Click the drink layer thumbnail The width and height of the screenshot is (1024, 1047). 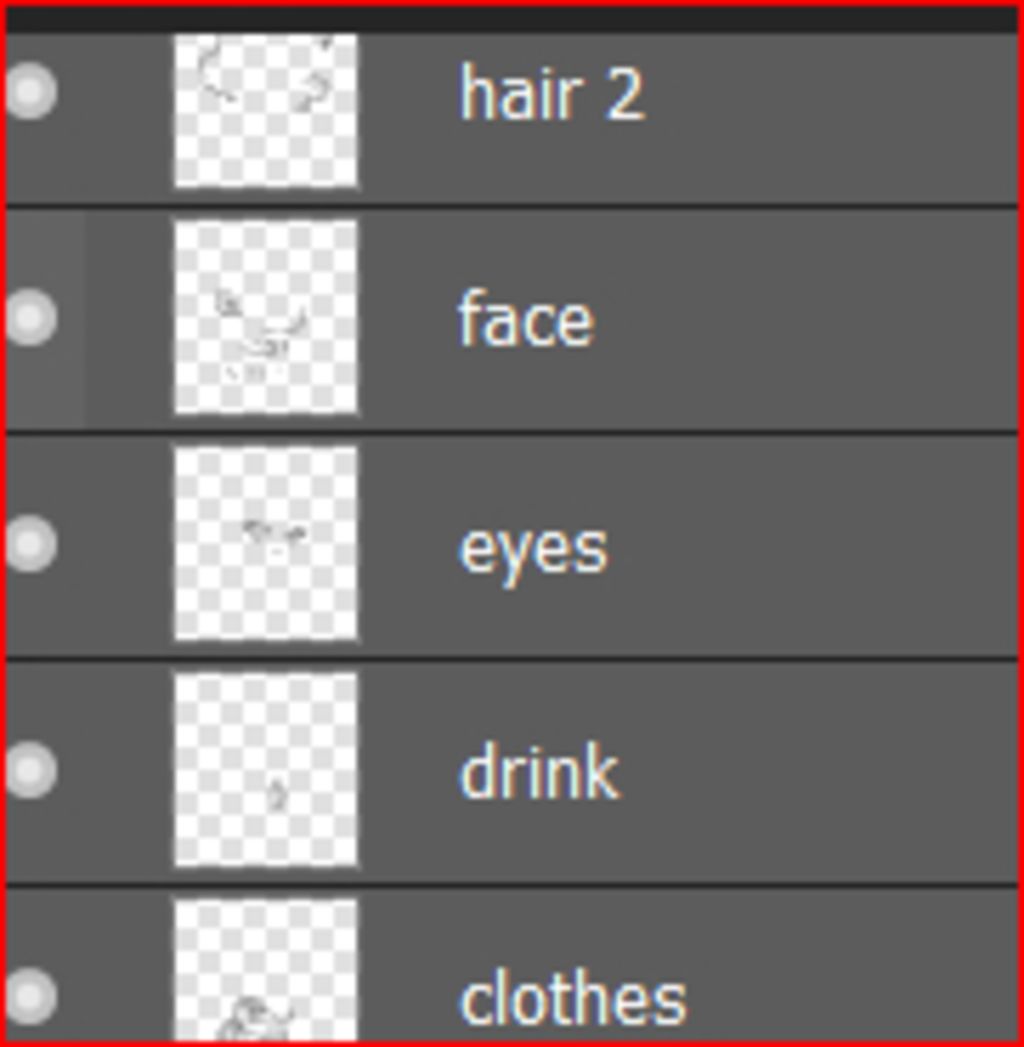[266, 770]
